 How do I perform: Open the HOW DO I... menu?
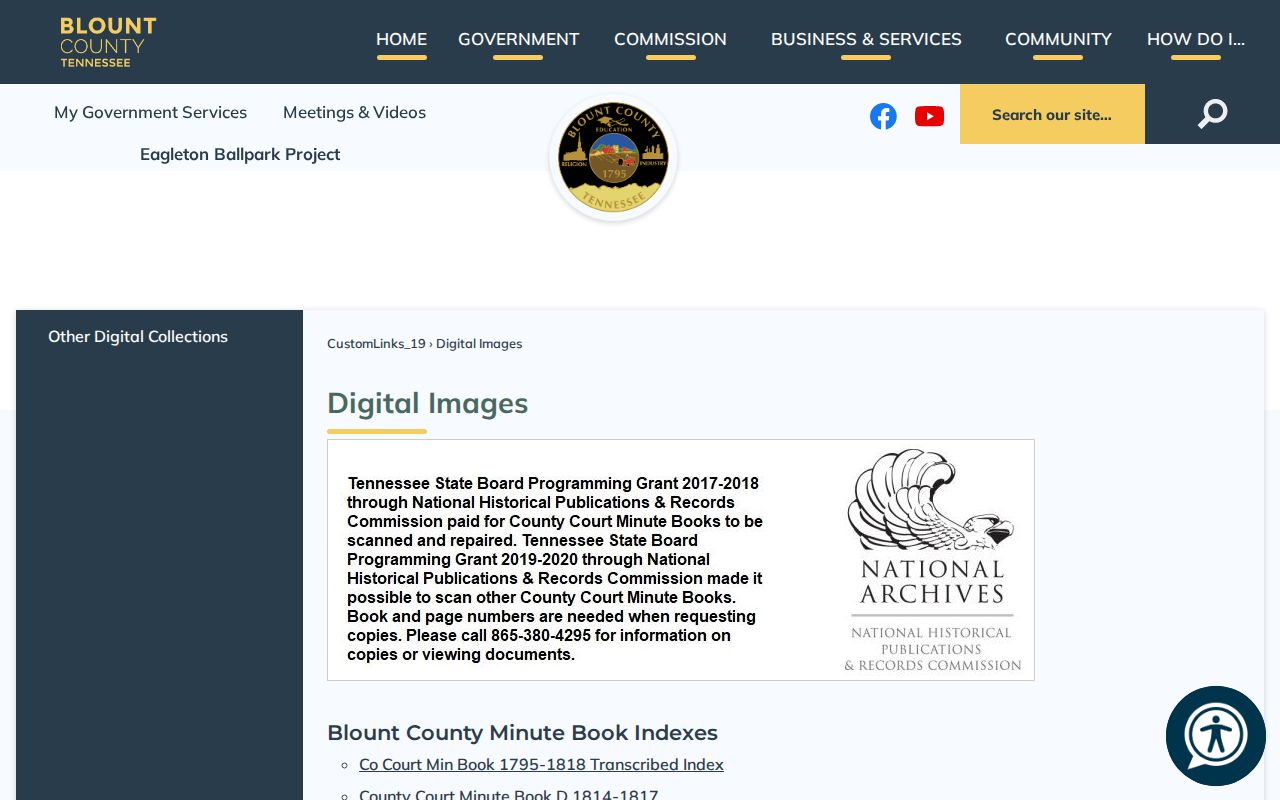(1196, 40)
